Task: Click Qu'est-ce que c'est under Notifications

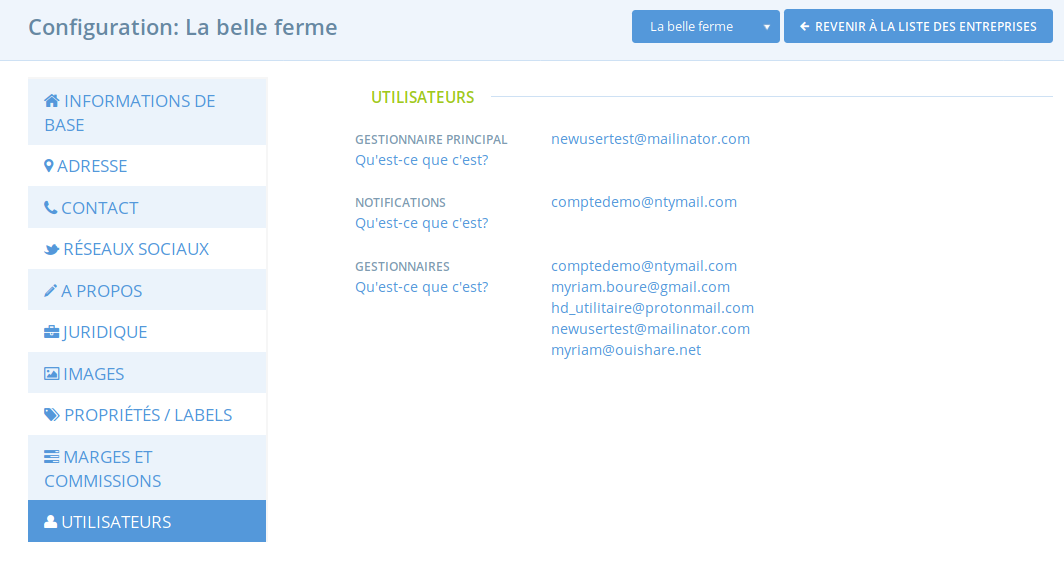Action: coord(421,223)
